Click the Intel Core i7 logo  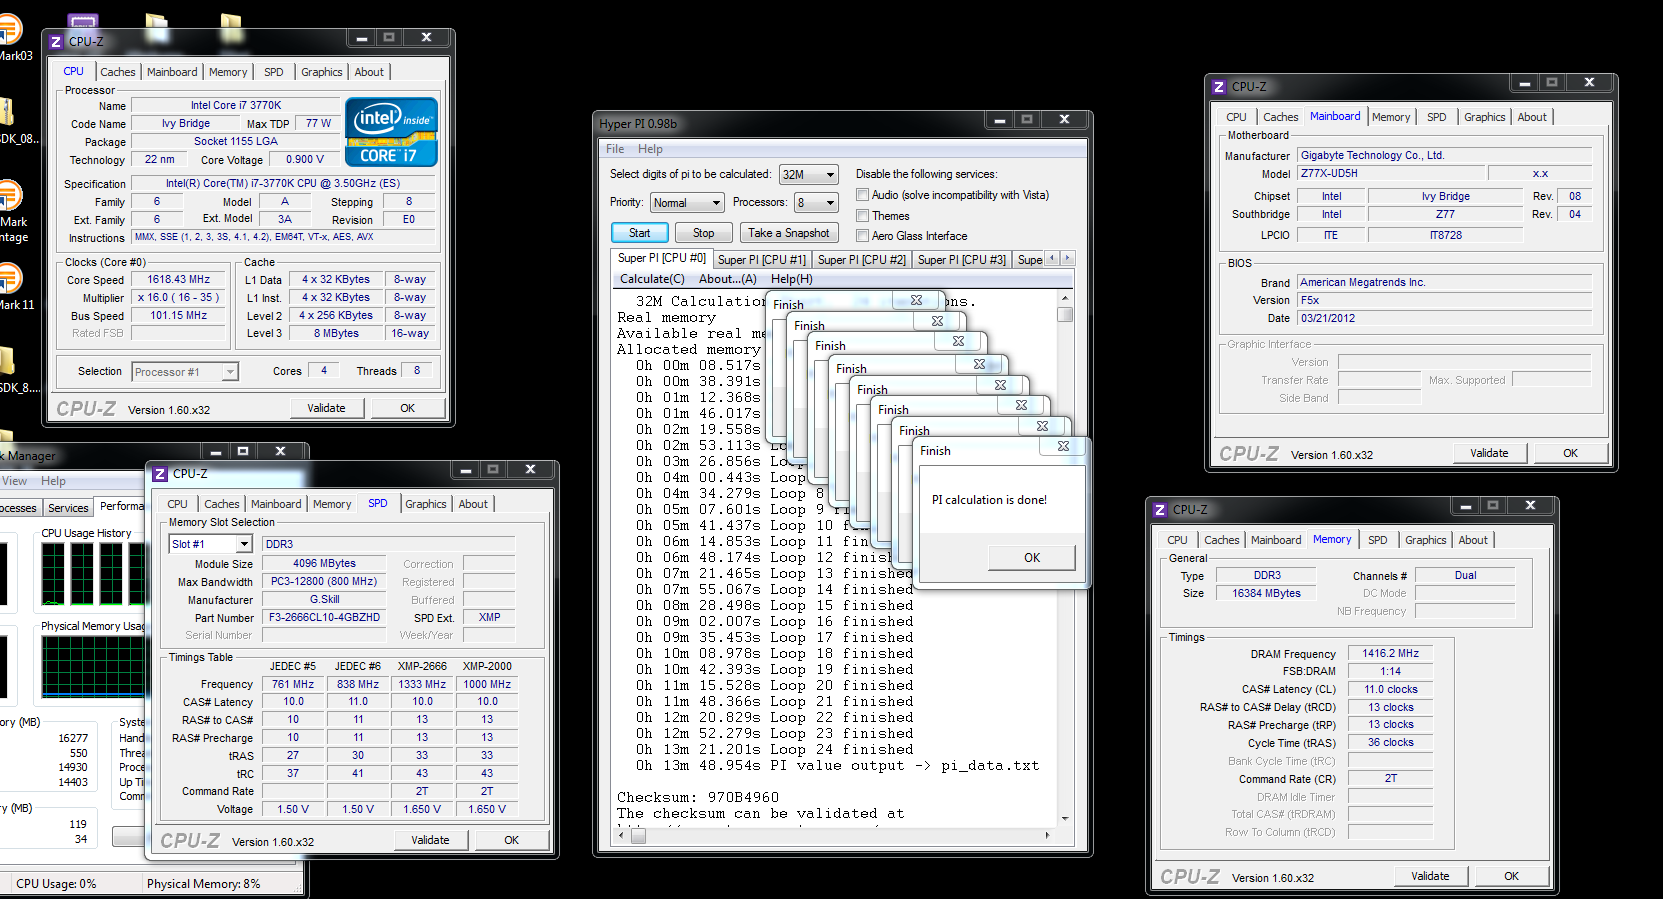click(391, 132)
